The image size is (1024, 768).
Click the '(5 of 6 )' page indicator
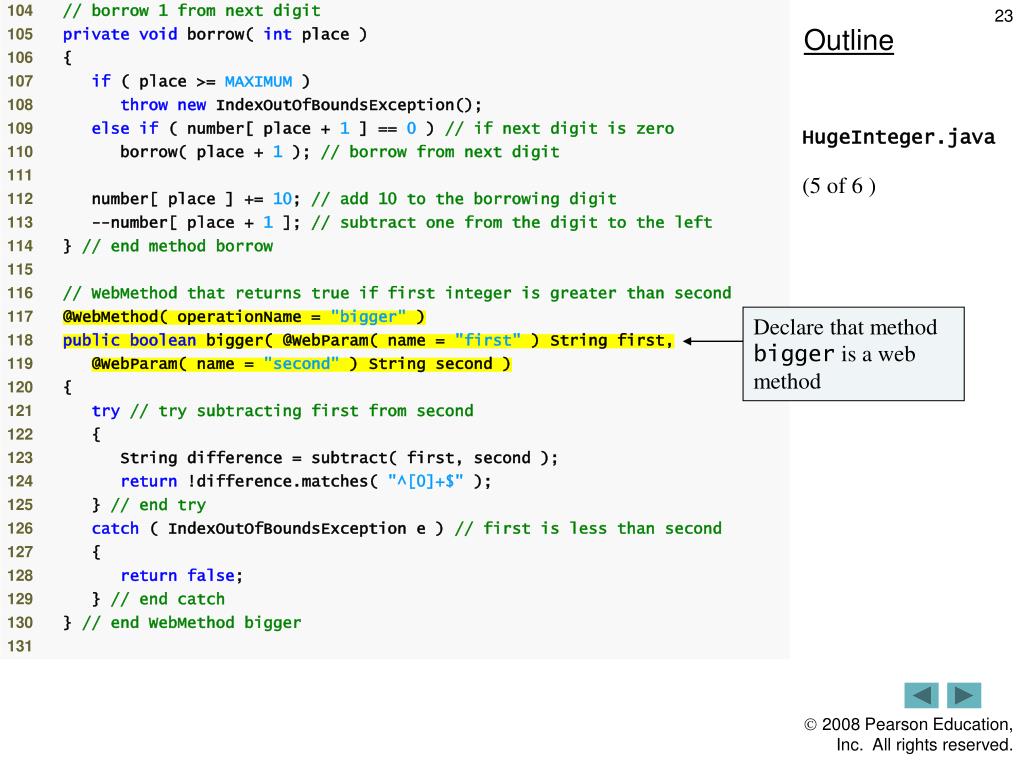click(839, 186)
